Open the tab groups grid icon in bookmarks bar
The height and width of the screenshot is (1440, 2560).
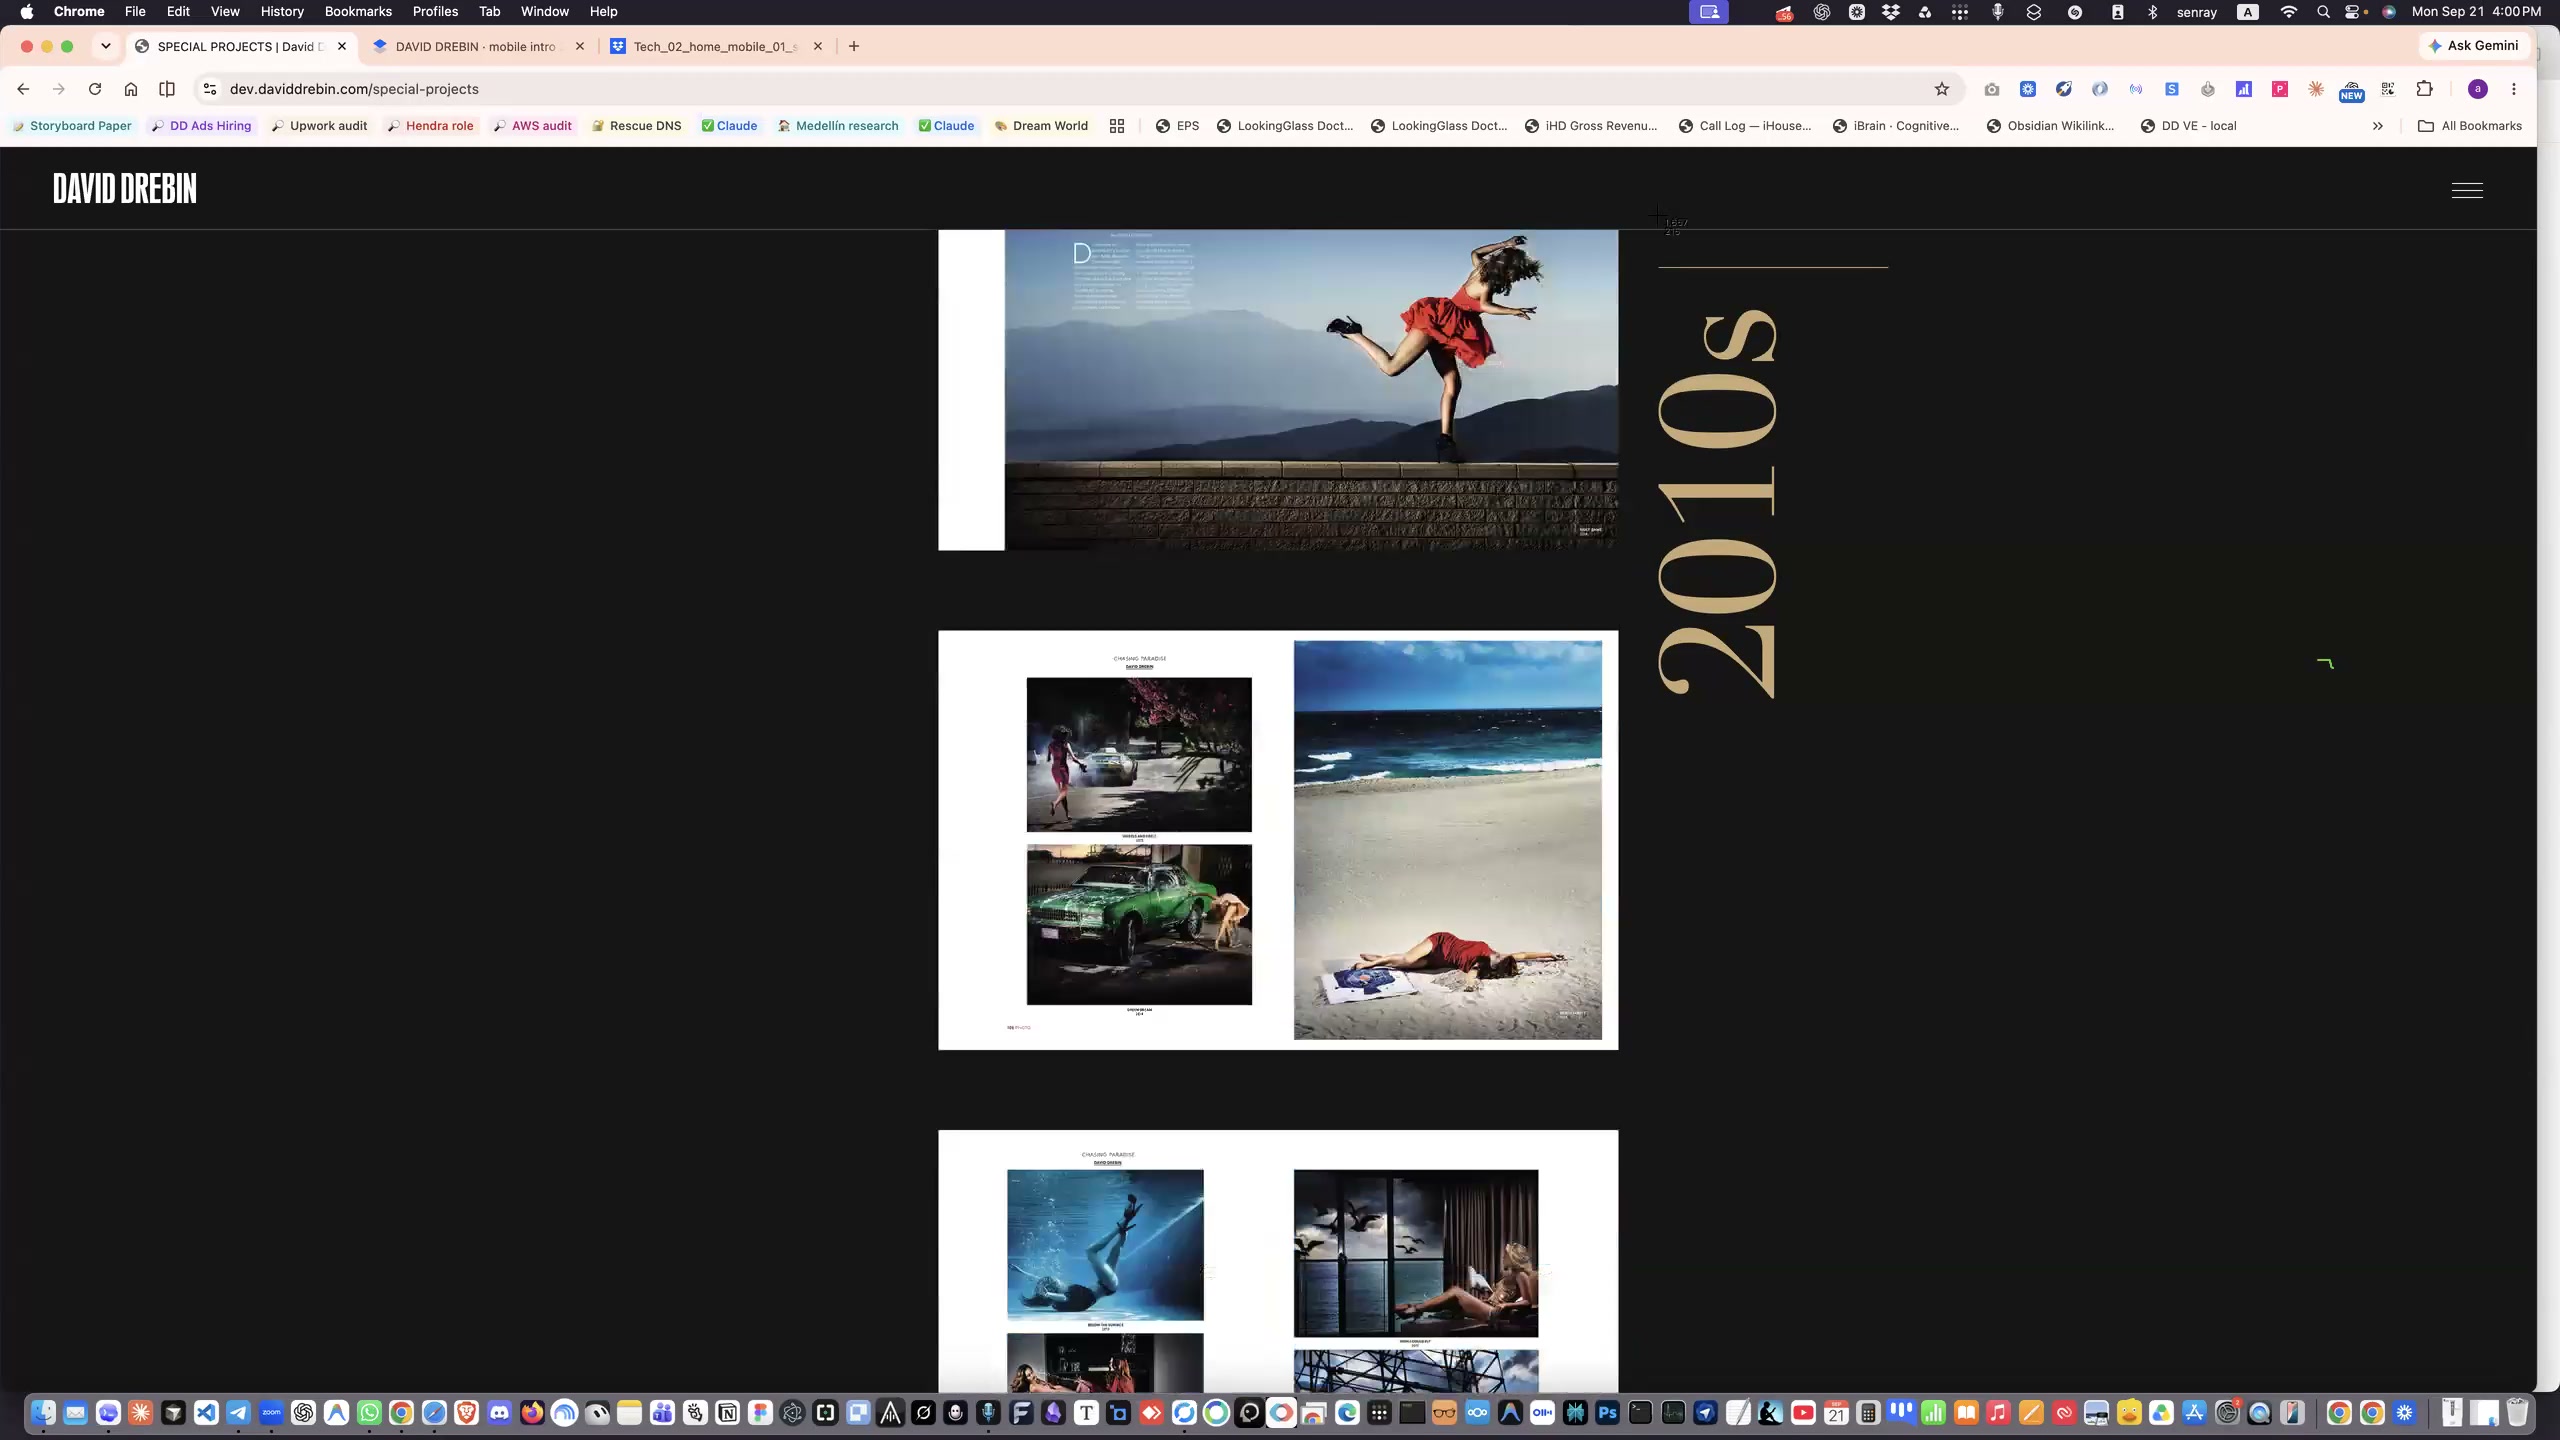[x=1117, y=126]
